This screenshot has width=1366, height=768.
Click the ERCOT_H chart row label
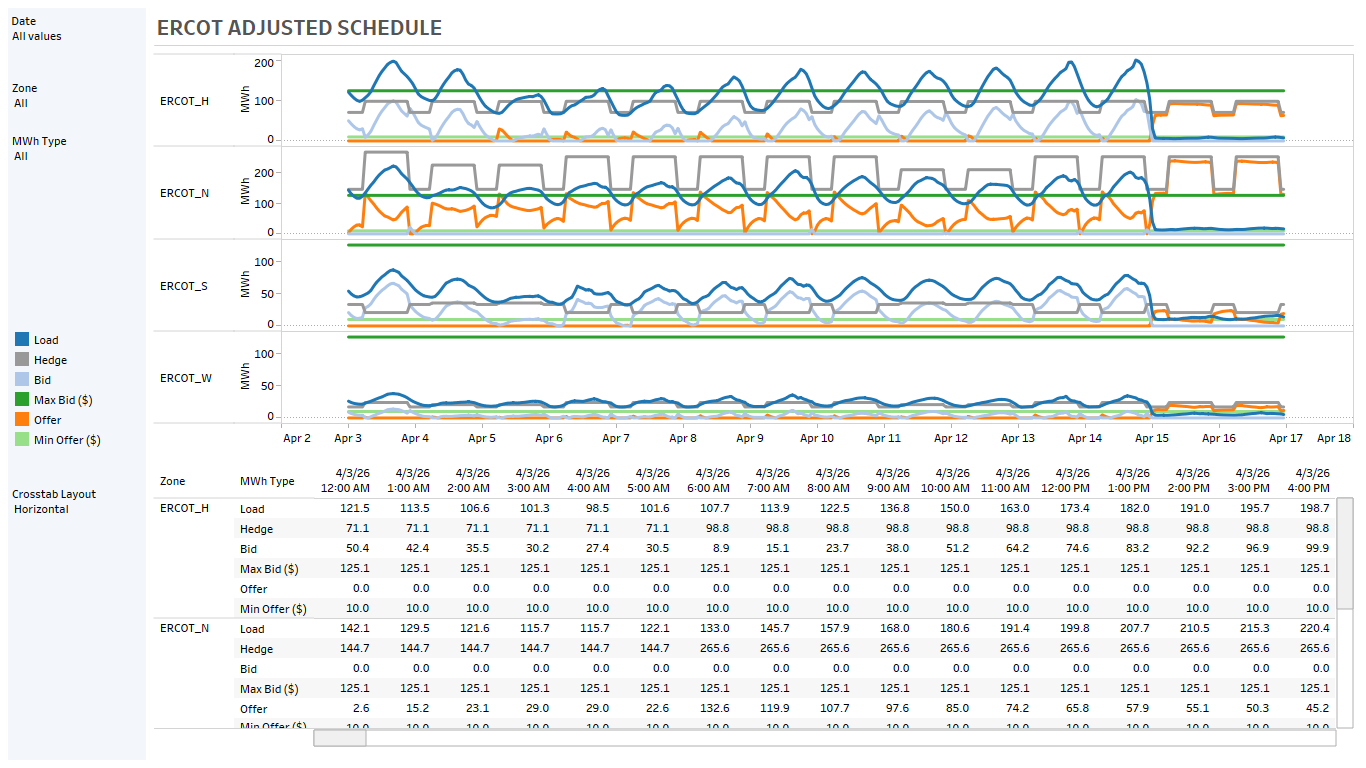[183, 101]
